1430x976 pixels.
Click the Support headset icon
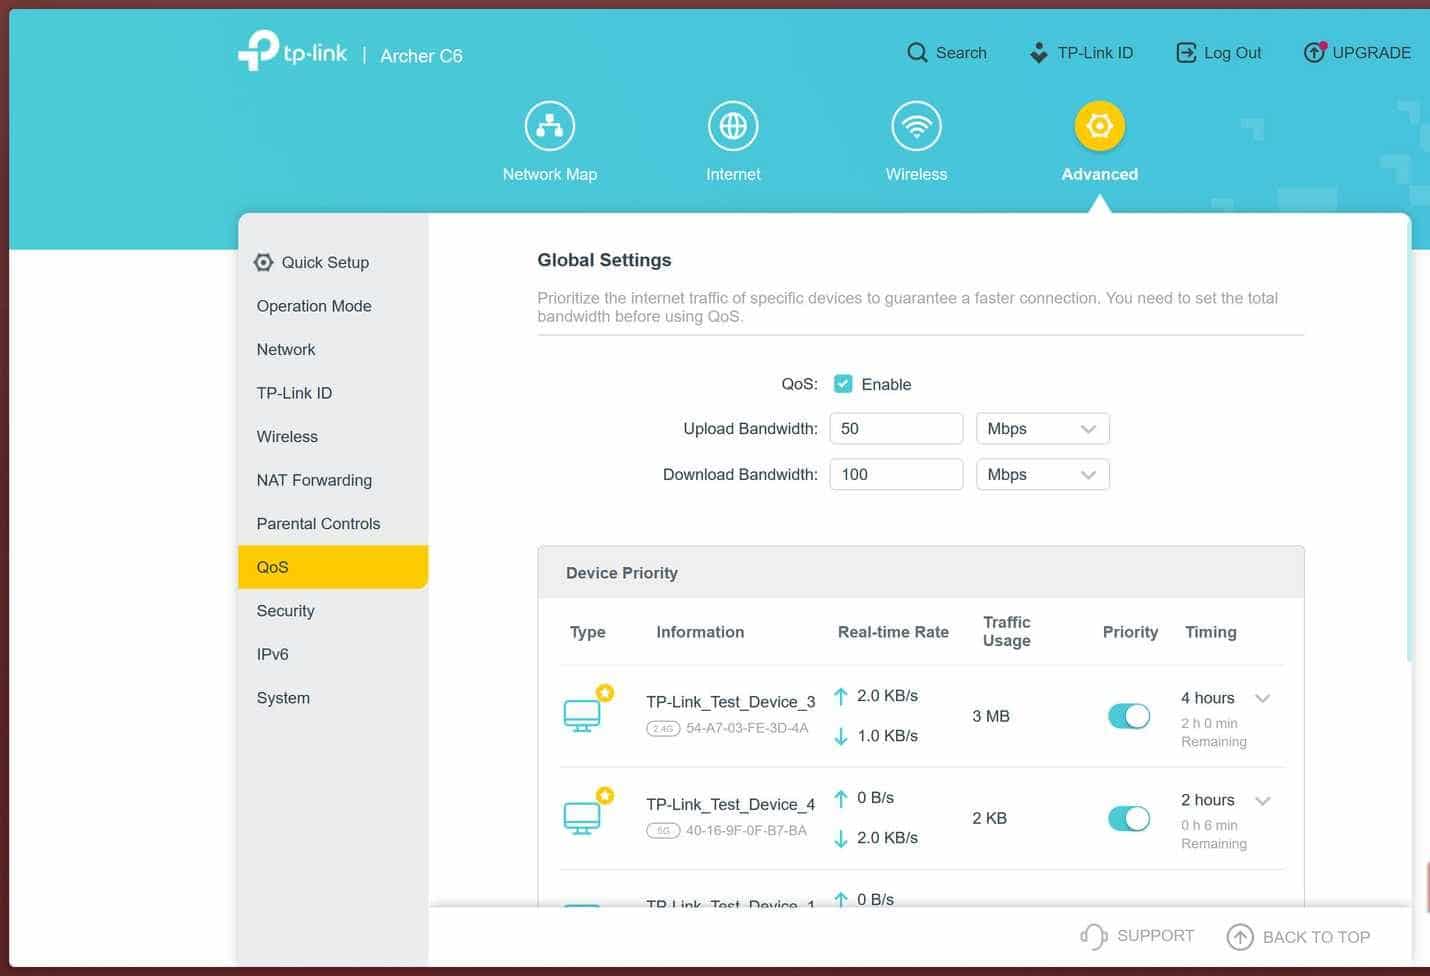[x=1093, y=936]
